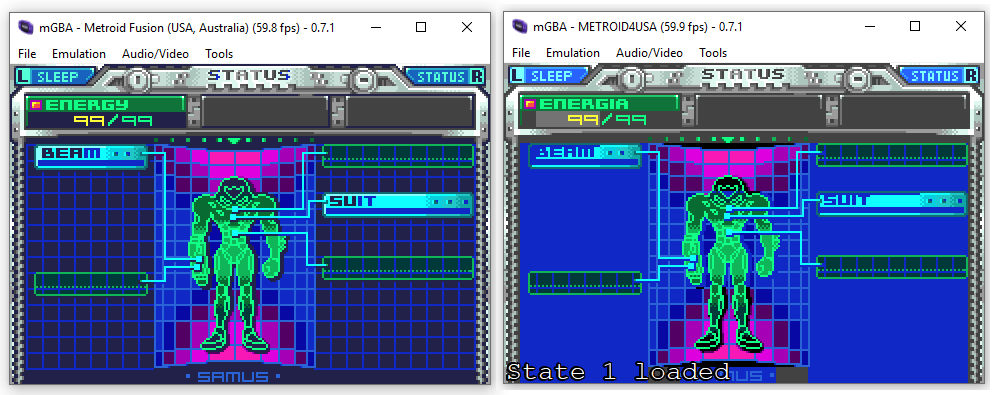
Task: Close the METROID4USA window
Action: 961,27
